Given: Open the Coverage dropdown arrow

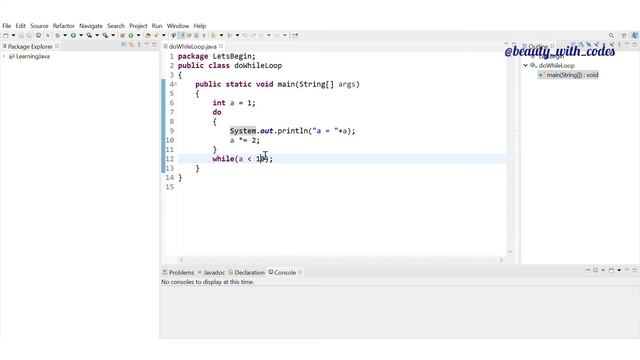Looking at the screenshot, I should pyautogui.click(x=97, y=36).
